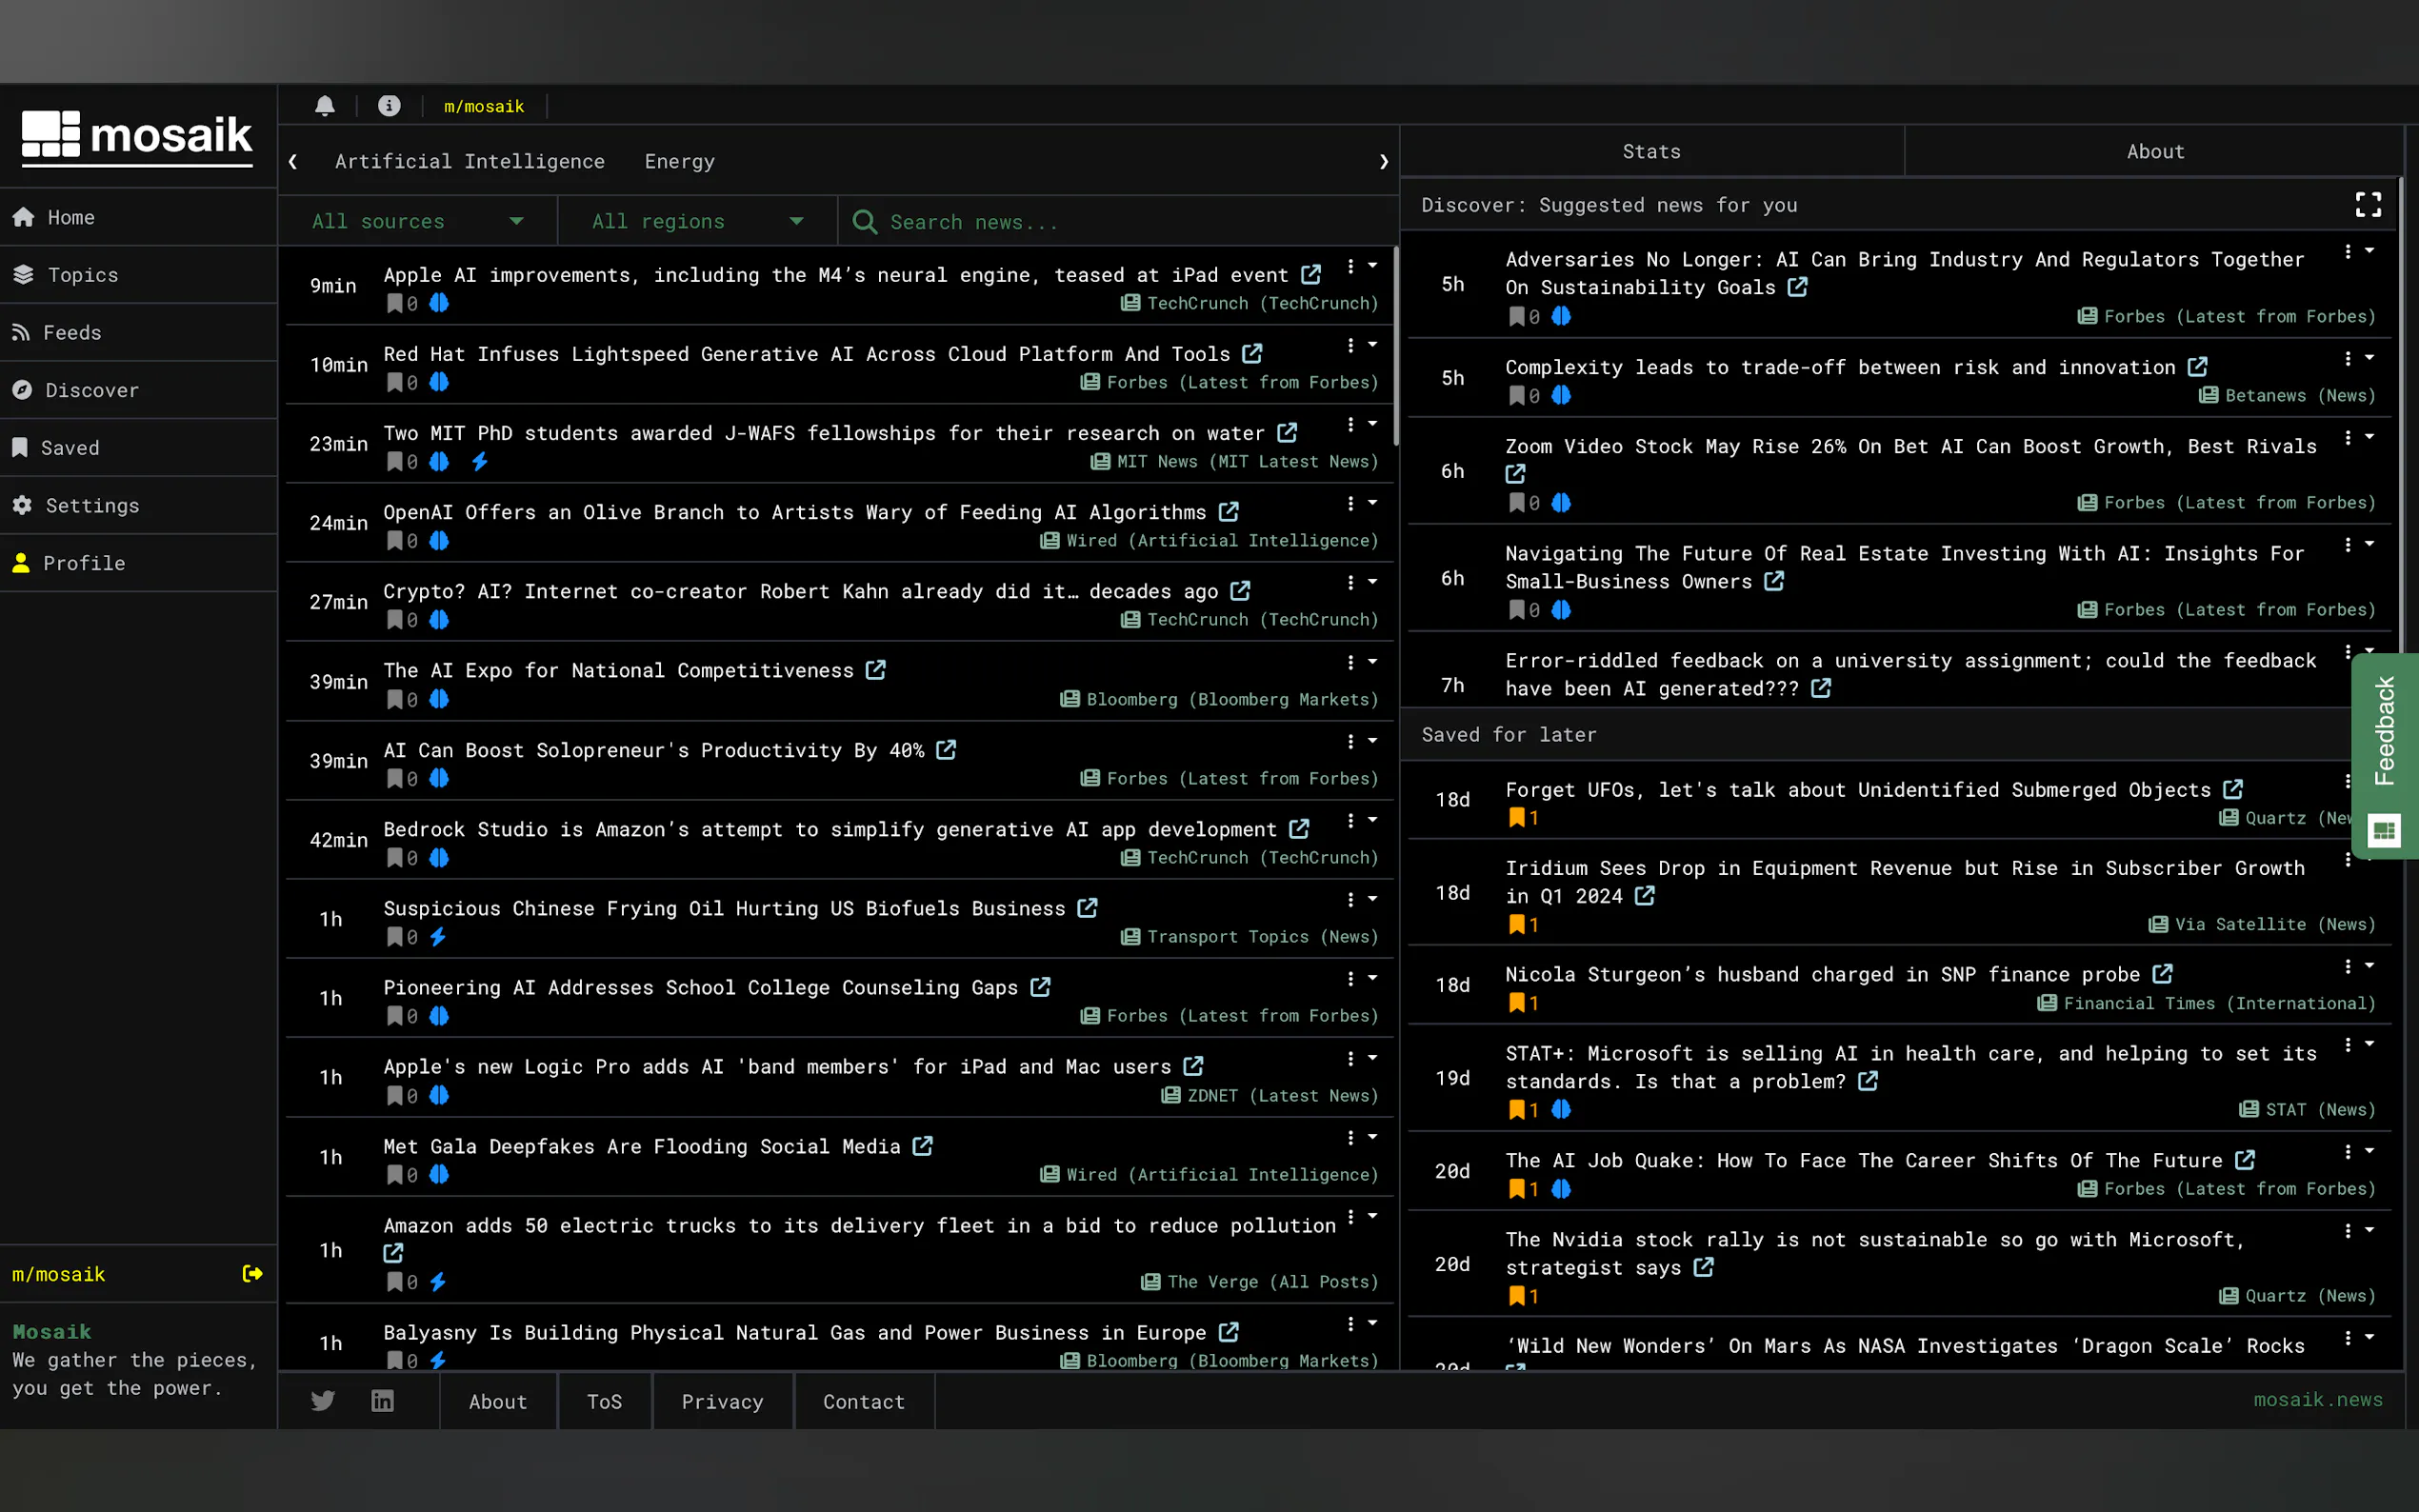Expand the AI Expo article with caret arrow
2419x1512 pixels.
tap(1373, 661)
